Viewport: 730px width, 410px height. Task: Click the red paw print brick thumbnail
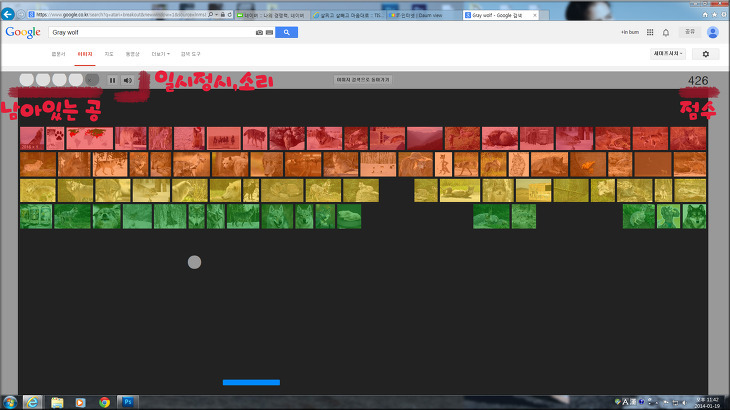tap(55, 138)
